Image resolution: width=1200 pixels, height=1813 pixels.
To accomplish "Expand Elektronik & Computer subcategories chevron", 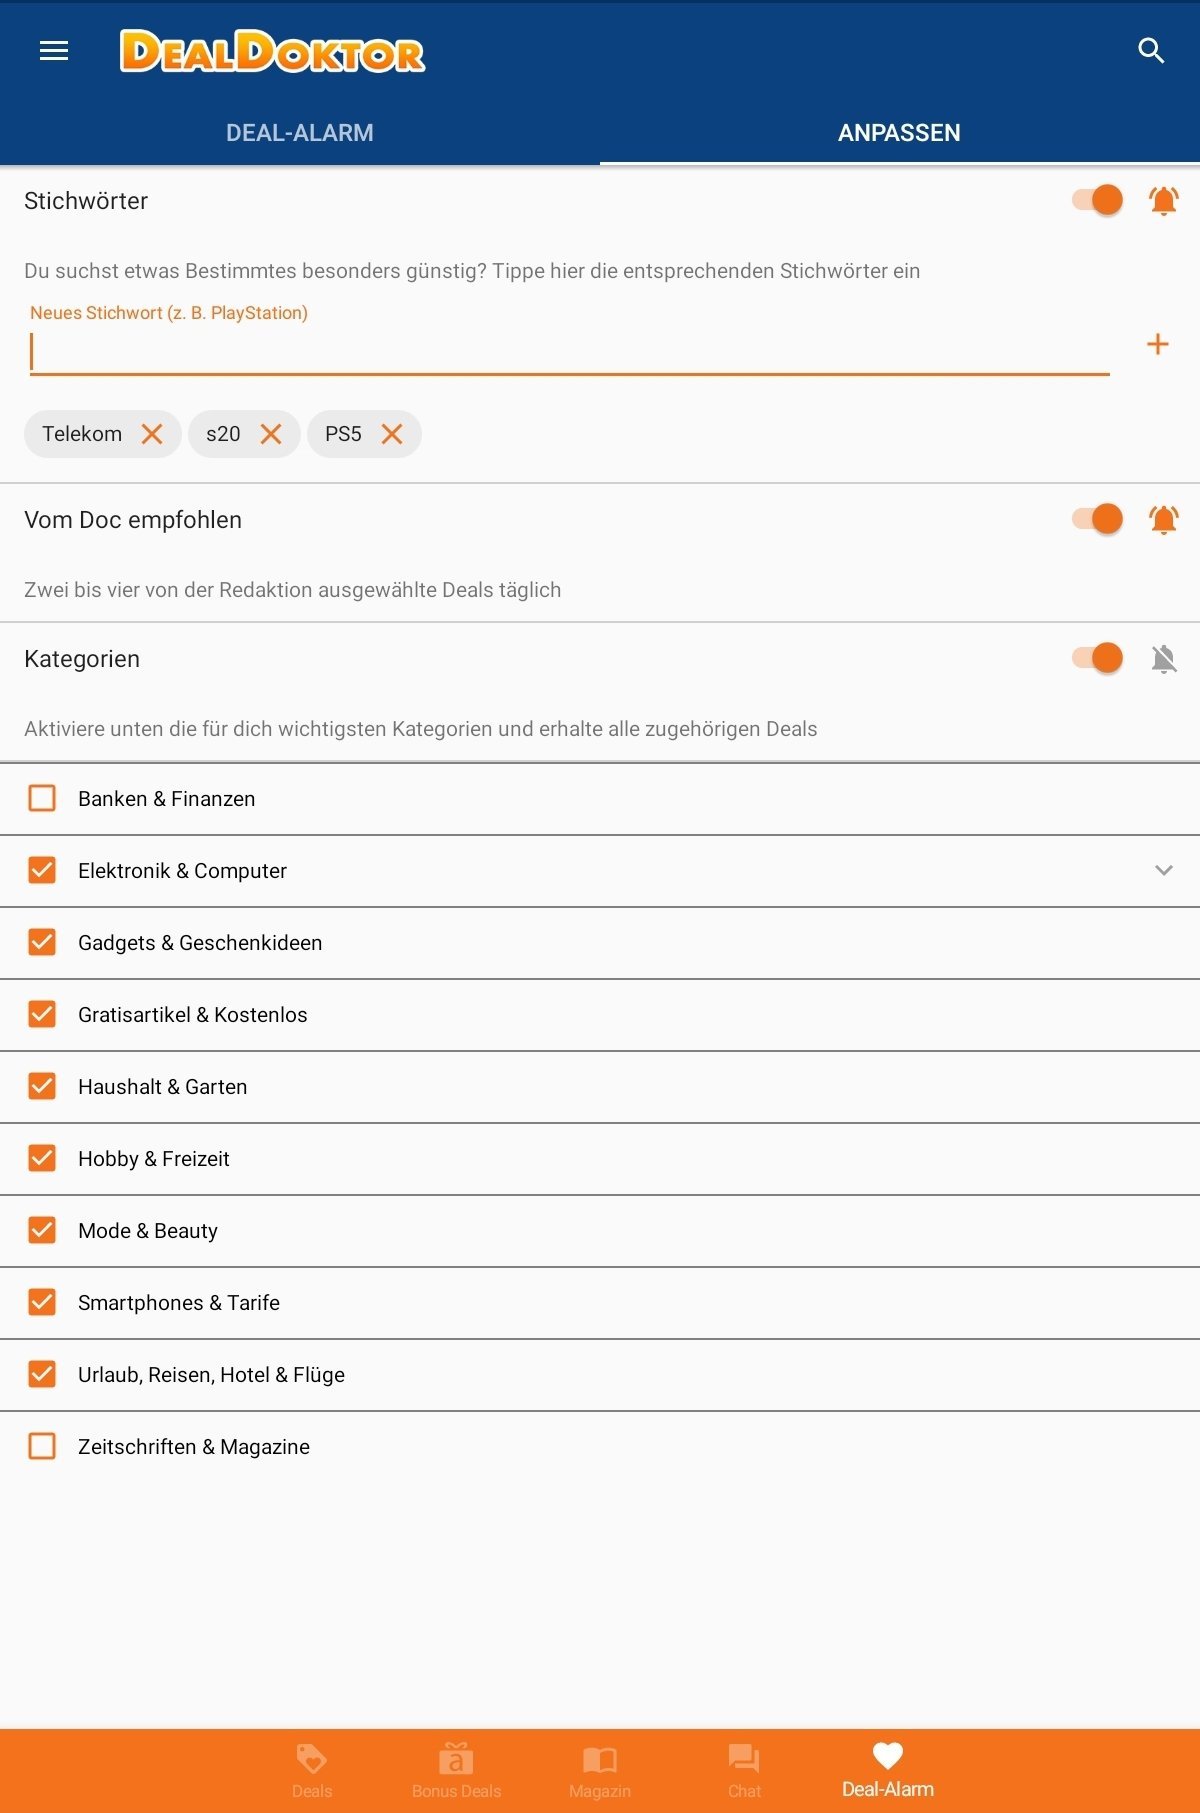I will (x=1163, y=870).
